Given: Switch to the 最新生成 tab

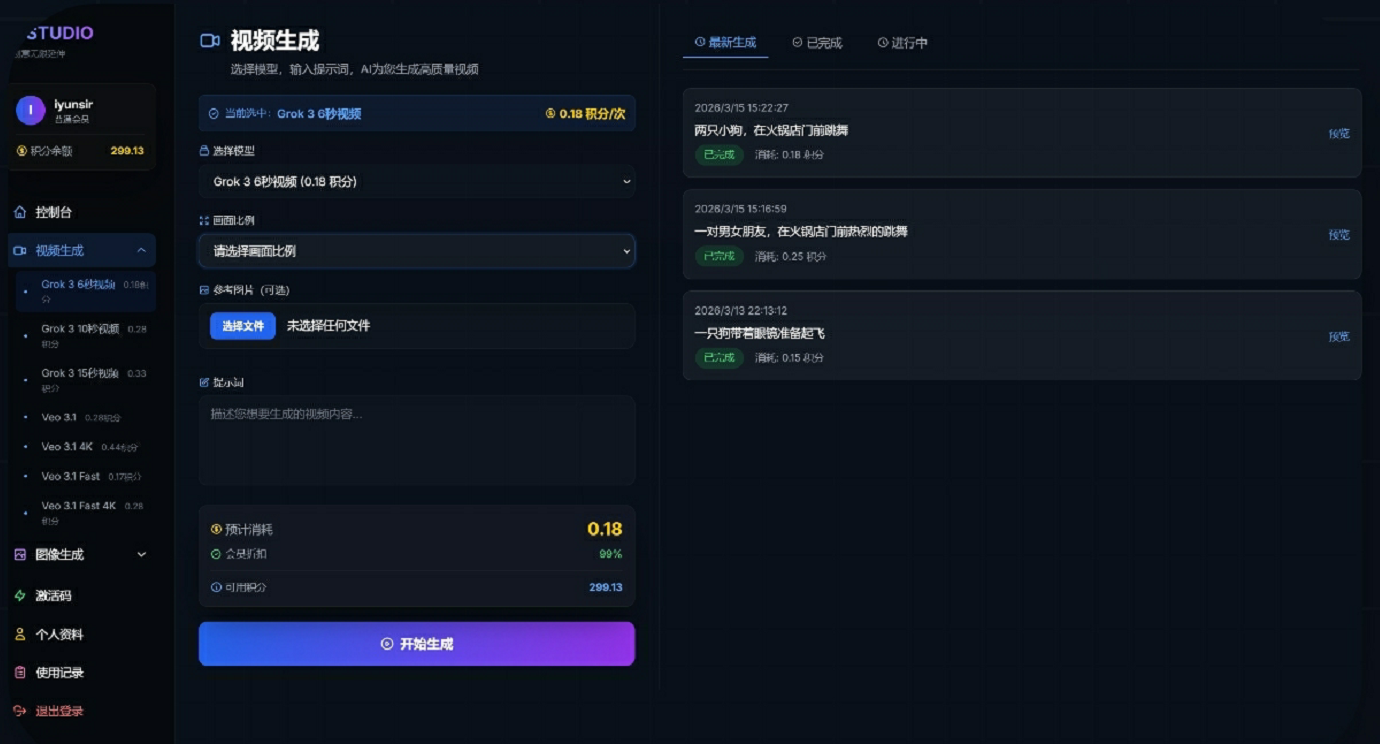Looking at the screenshot, I should point(726,43).
